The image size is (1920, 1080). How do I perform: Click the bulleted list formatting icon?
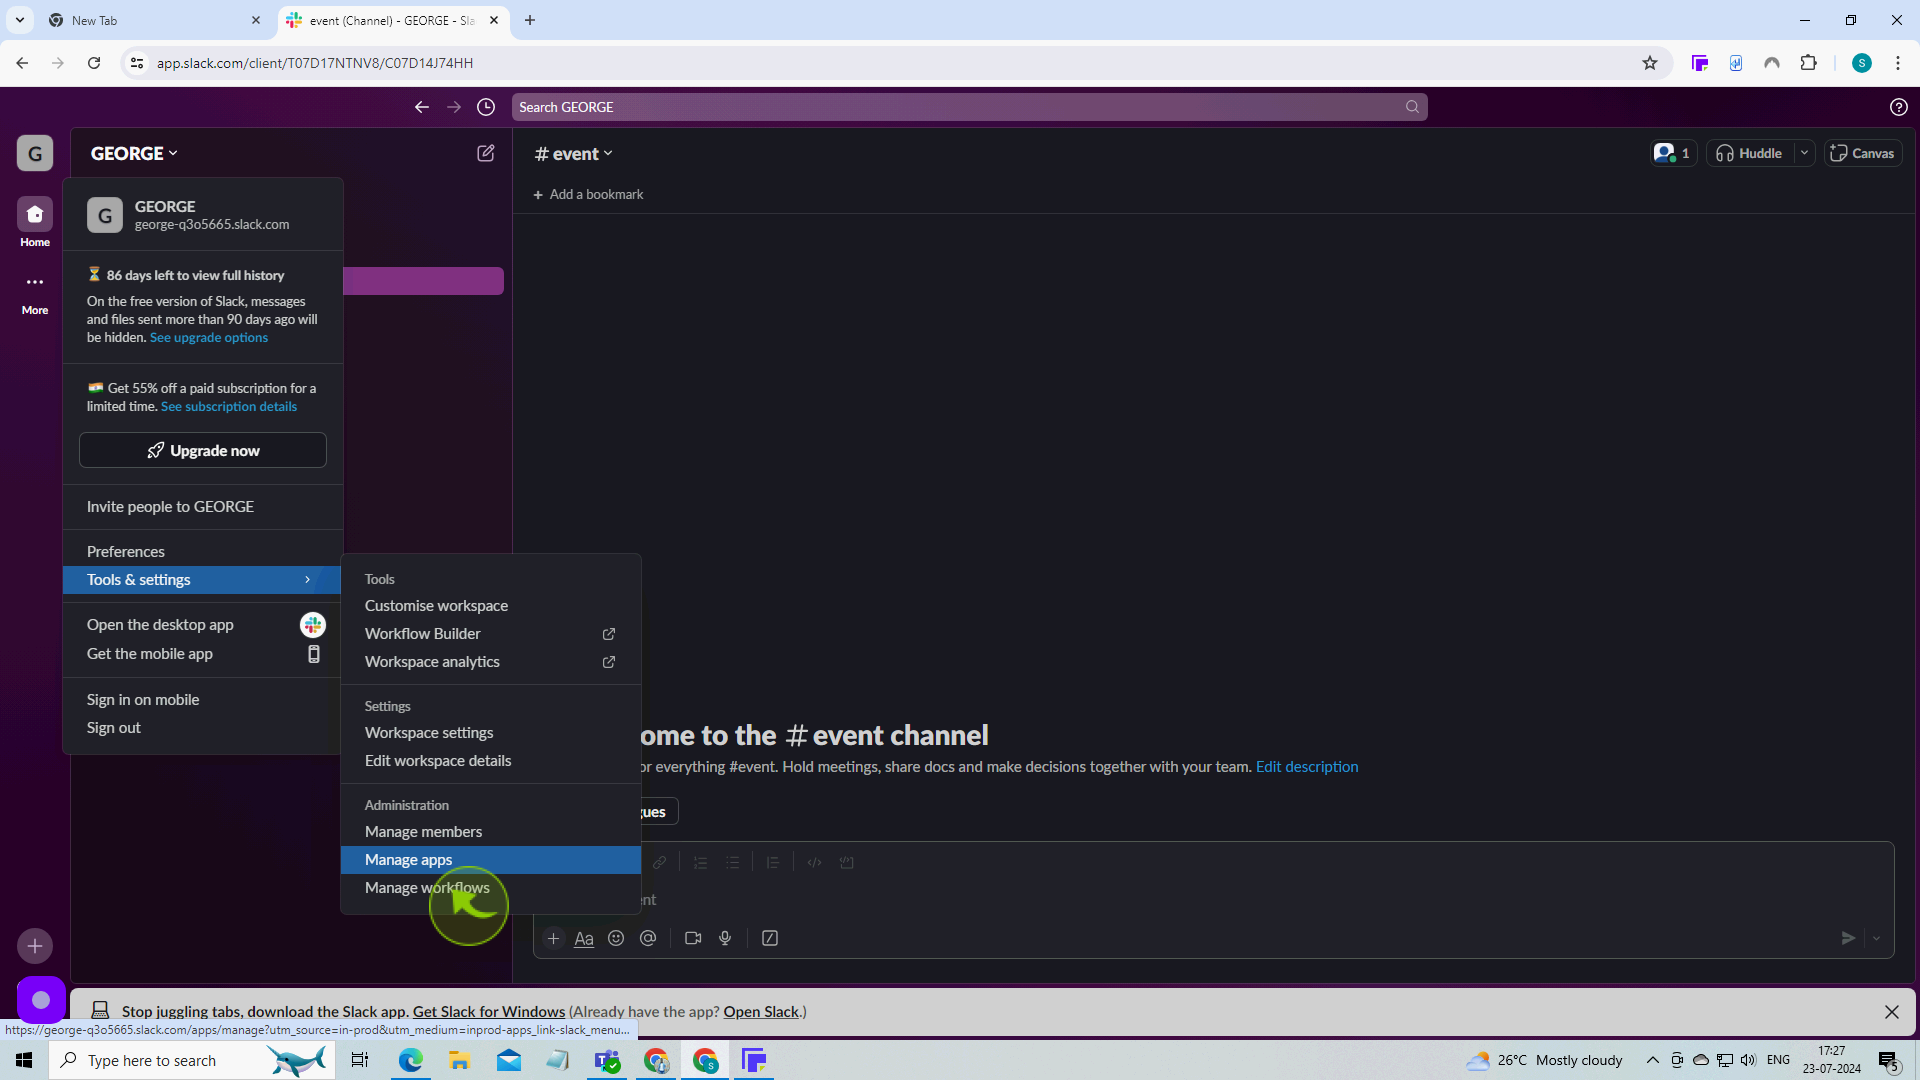[x=733, y=862]
